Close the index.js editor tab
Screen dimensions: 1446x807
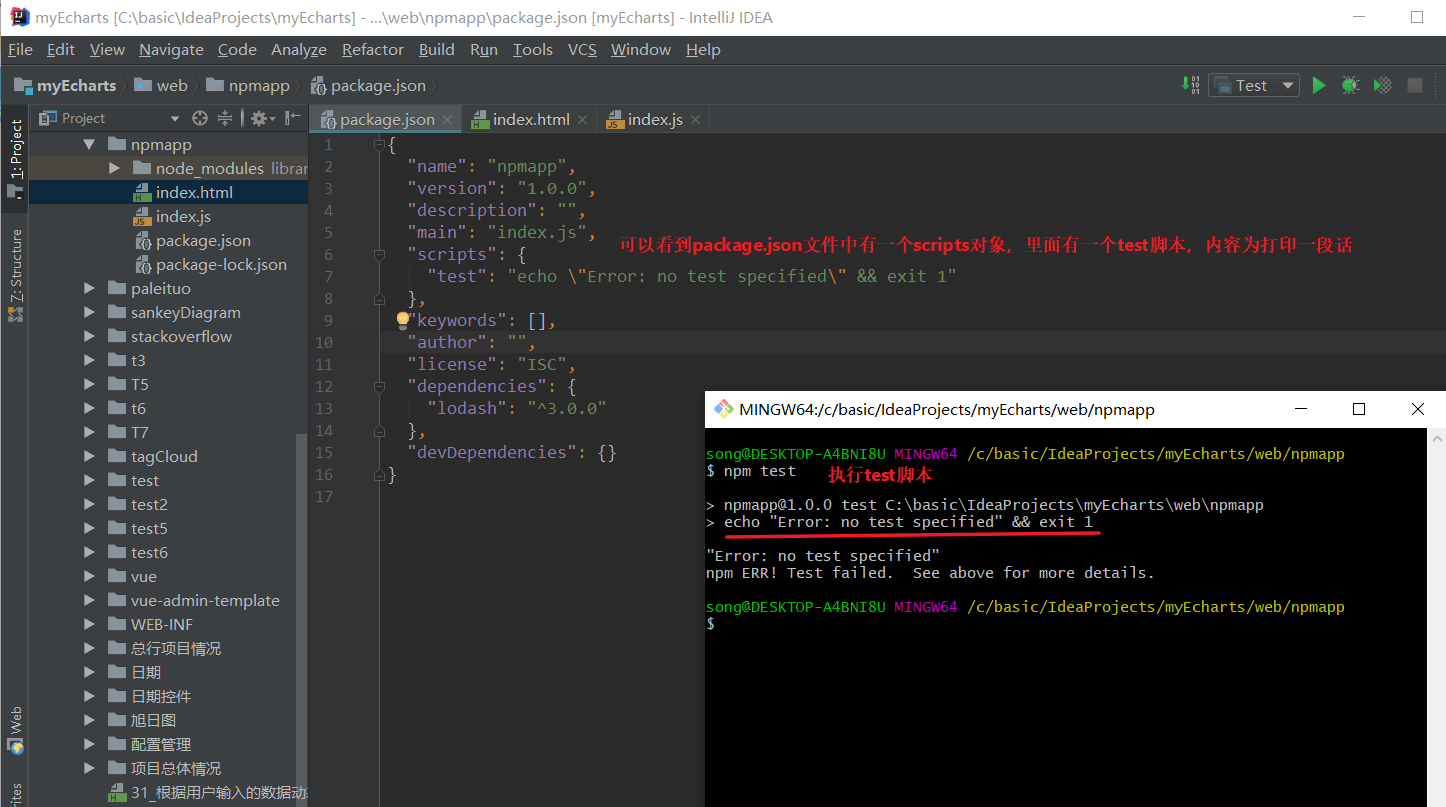pyautogui.click(x=695, y=120)
